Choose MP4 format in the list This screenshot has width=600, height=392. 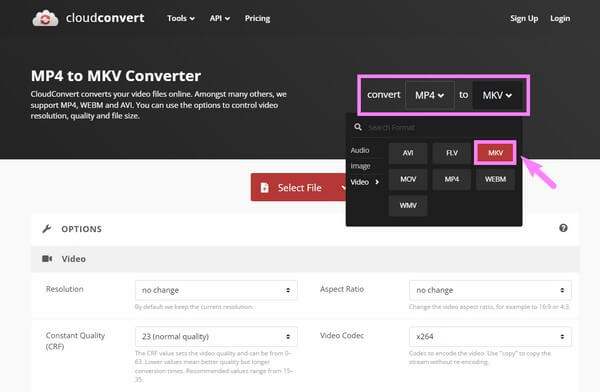[x=452, y=179]
